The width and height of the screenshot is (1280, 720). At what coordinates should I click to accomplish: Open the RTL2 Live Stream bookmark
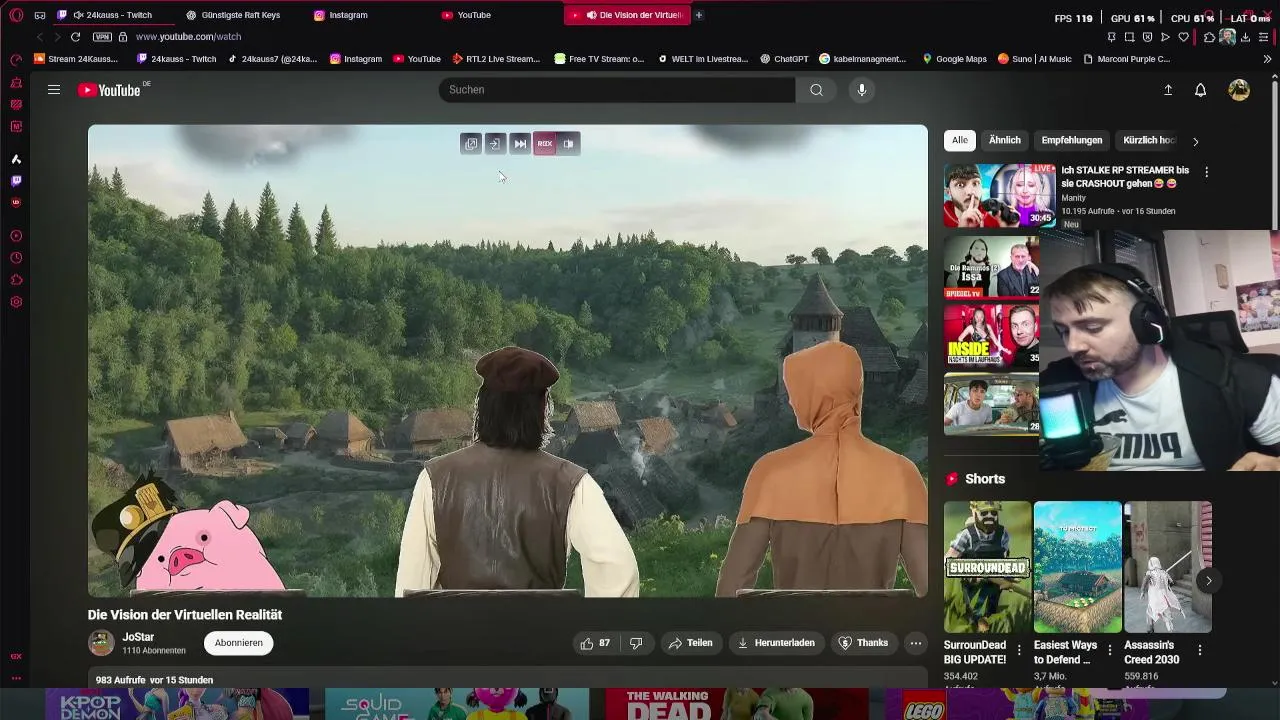pyautogui.click(x=496, y=59)
